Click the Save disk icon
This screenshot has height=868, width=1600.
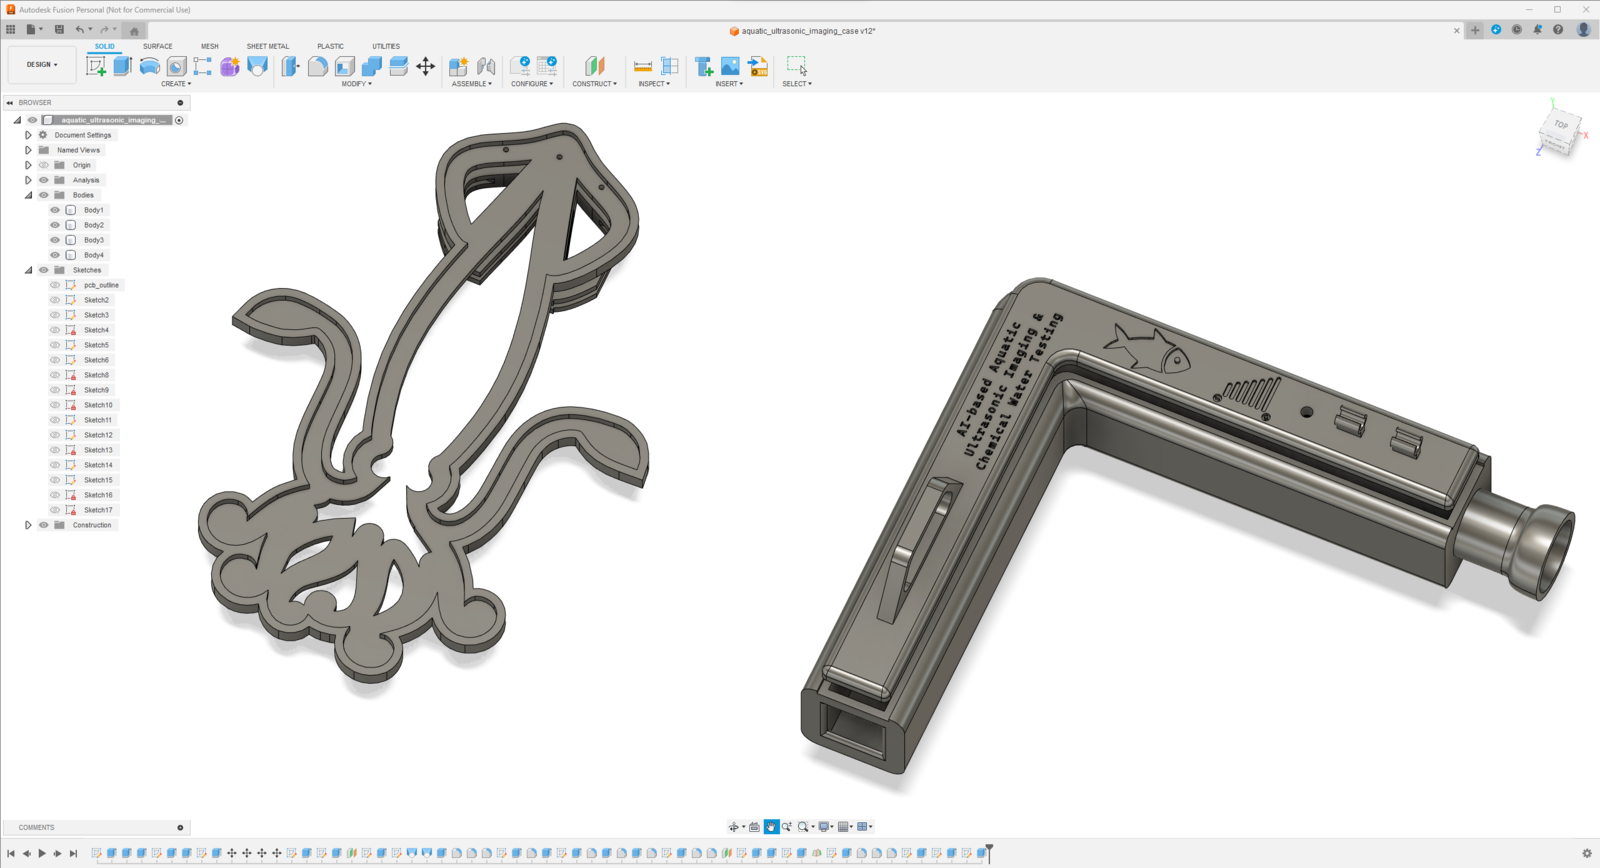point(59,30)
